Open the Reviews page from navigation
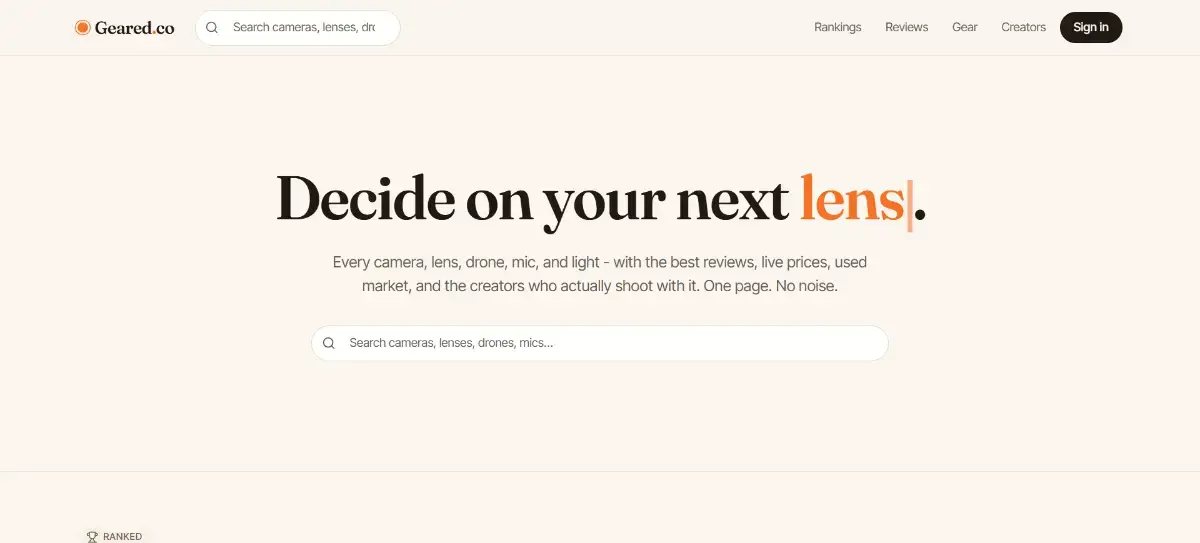Viewport: 1200px width, 543px height. tap(907, 27)
